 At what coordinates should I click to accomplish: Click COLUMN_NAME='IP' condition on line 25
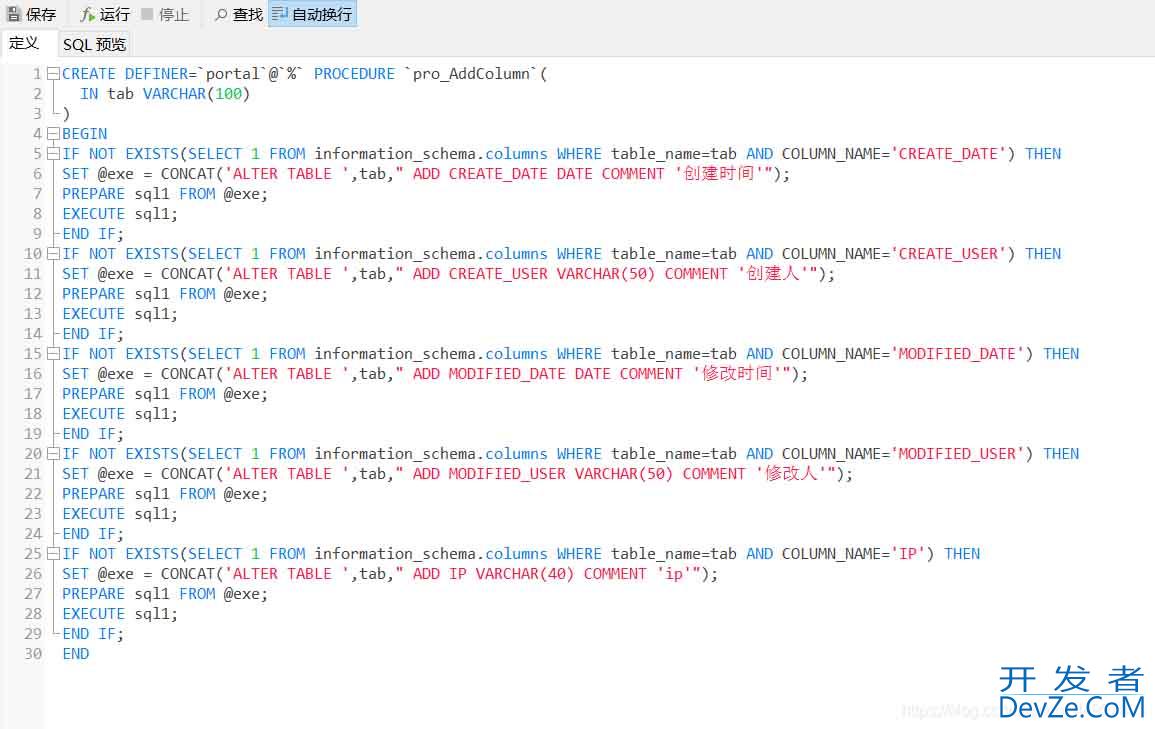854,554
